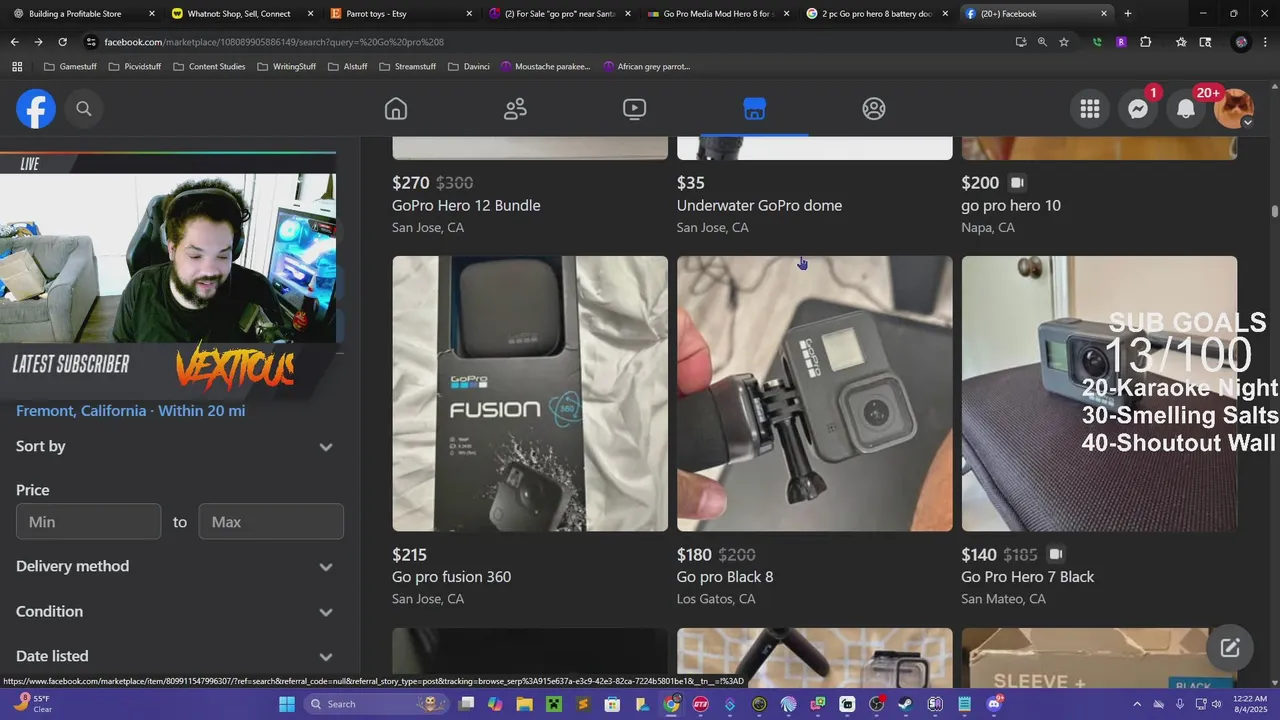Open the Go pro Black 8 listing photo
1280x720 pixels.
point(815,393)
